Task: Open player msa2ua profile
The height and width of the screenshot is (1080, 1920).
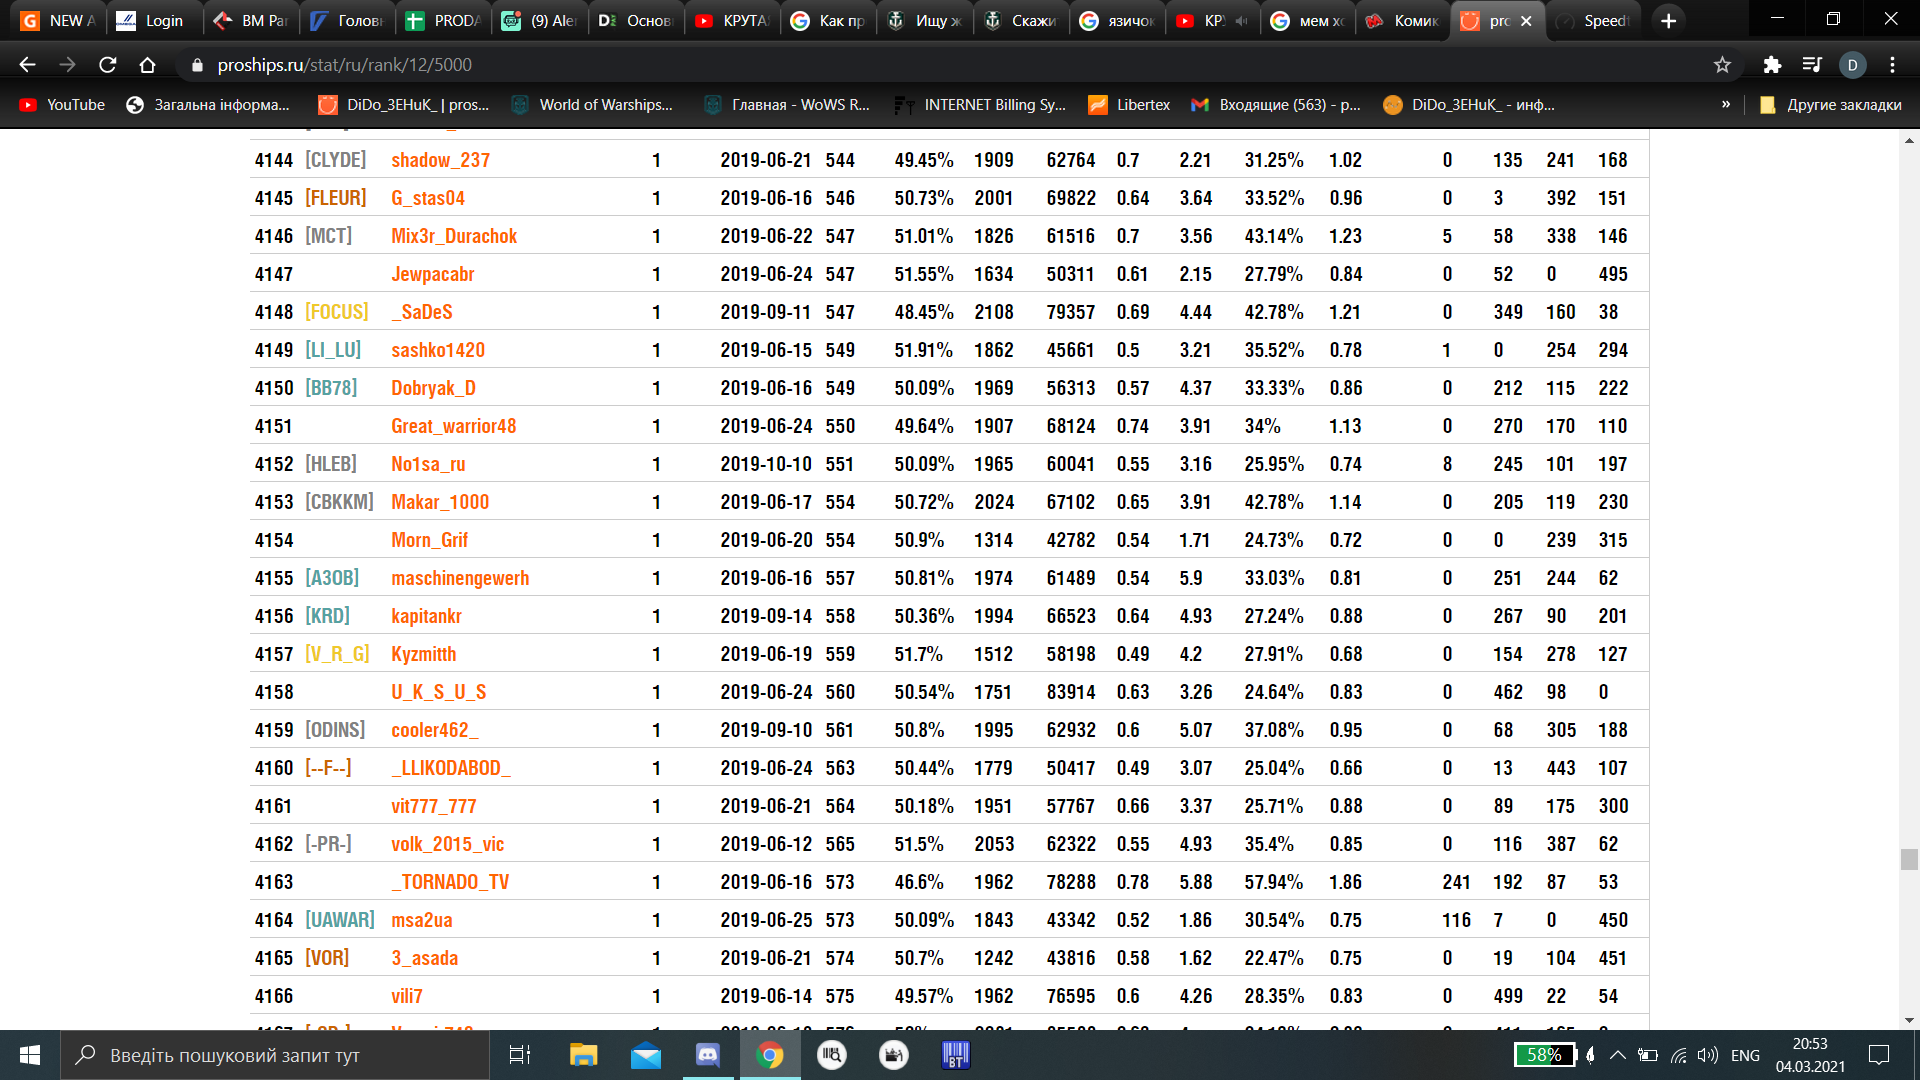Action: (x=421, y=920)
